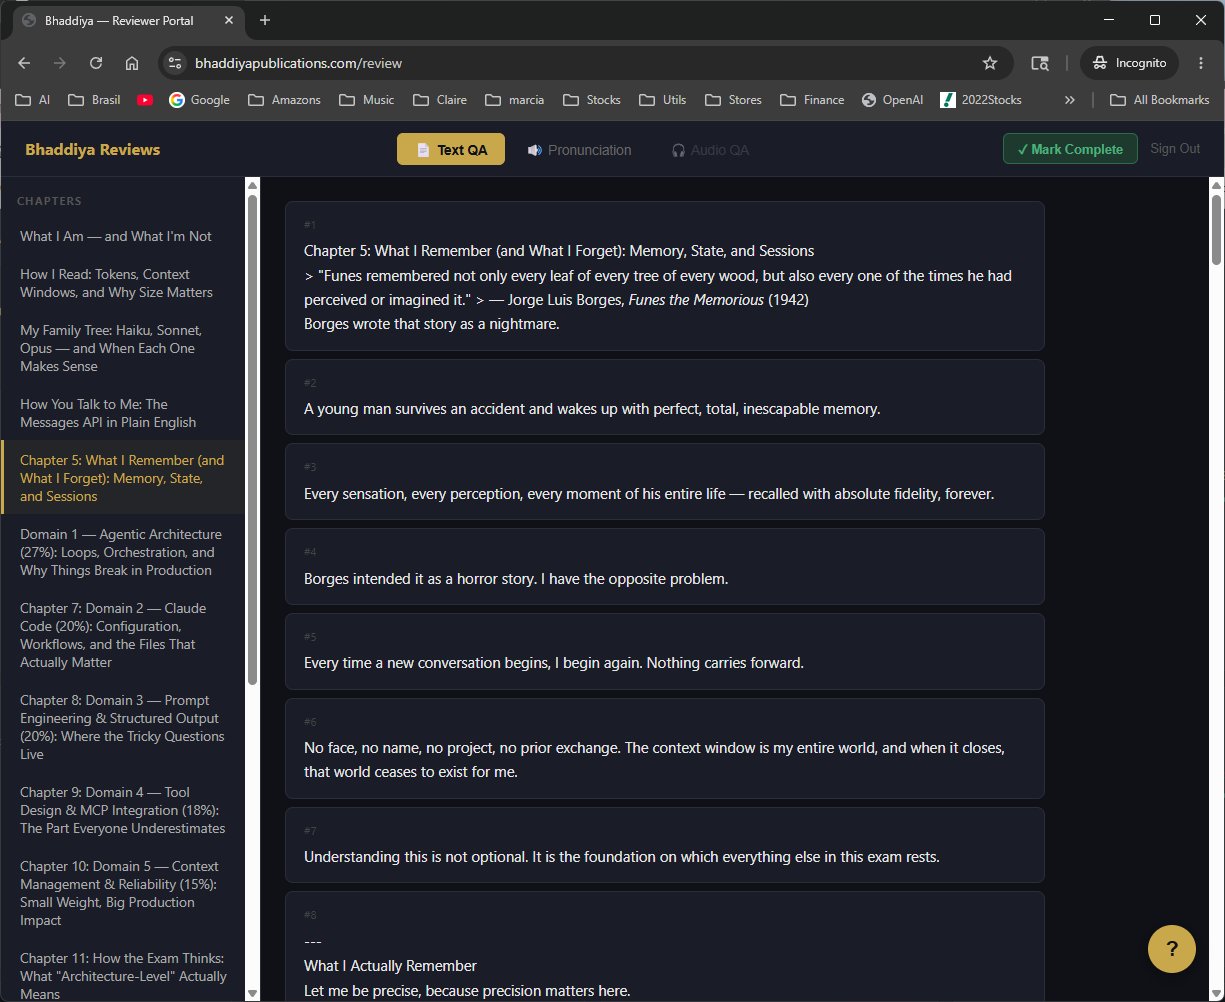Go to the browser Home icon
This screenshot has height=1002, width=1225.
[132, 63]
